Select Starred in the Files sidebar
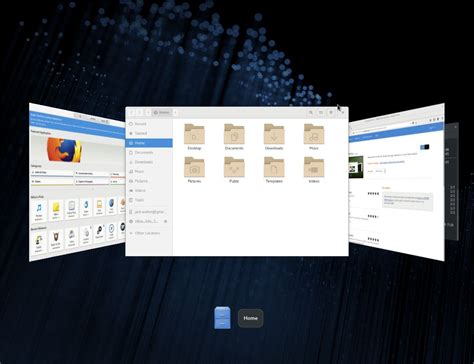This screenshot has width=474, height=364. [149, 133]
